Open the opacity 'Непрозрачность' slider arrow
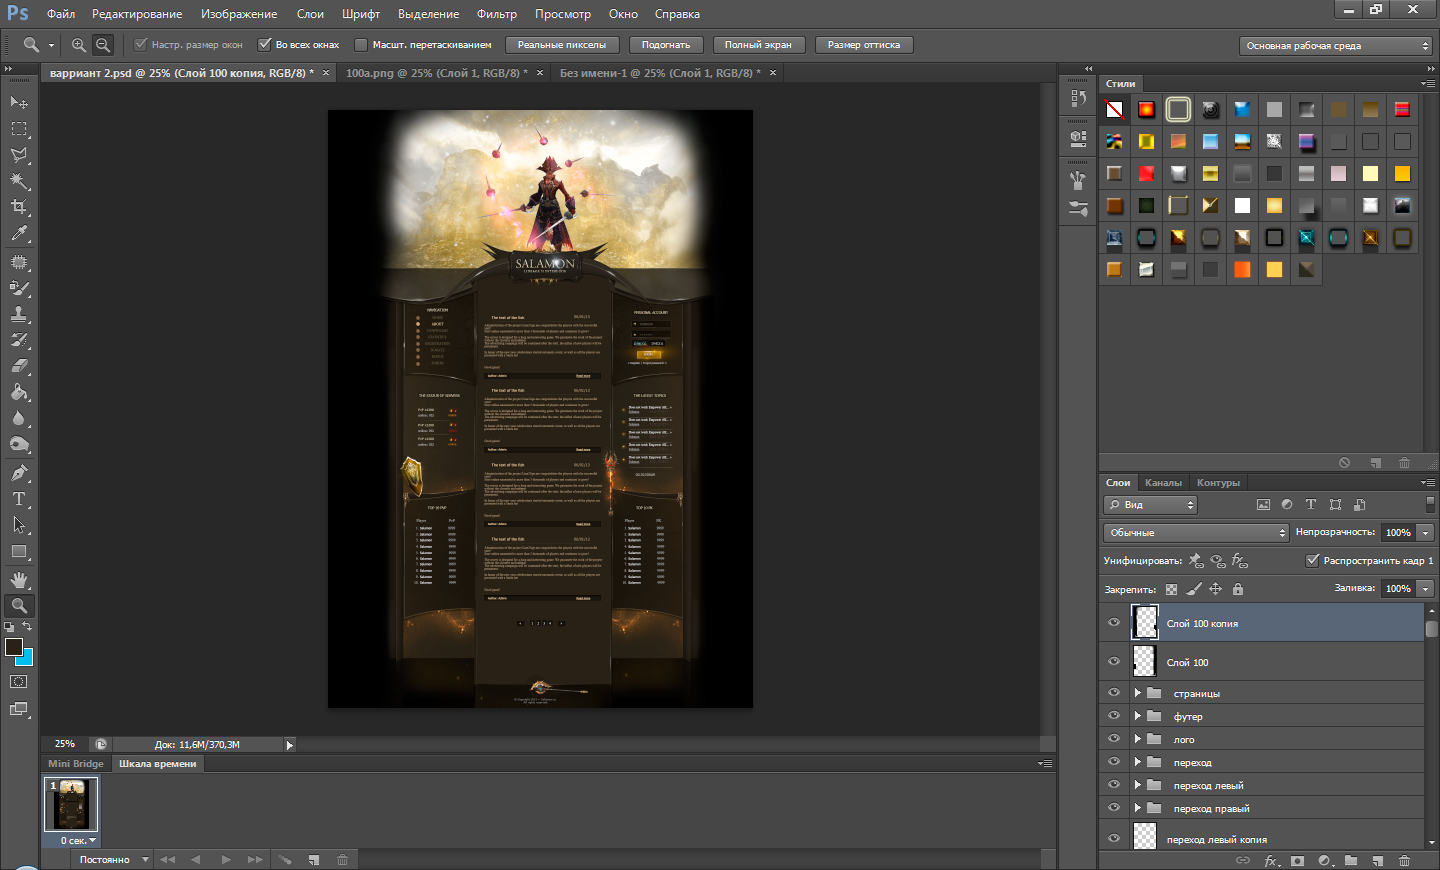 tap(1426, 532)
